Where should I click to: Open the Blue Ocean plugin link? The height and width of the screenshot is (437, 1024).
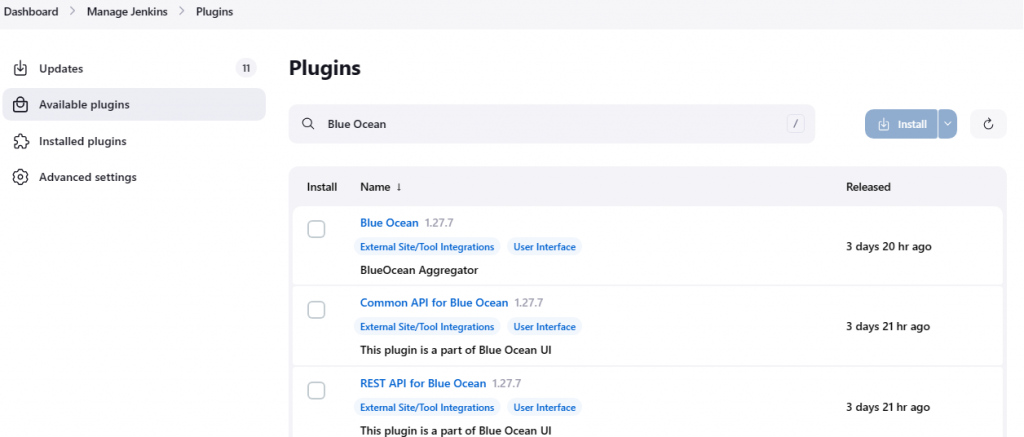pyautogui.click(x=389, y=222)
